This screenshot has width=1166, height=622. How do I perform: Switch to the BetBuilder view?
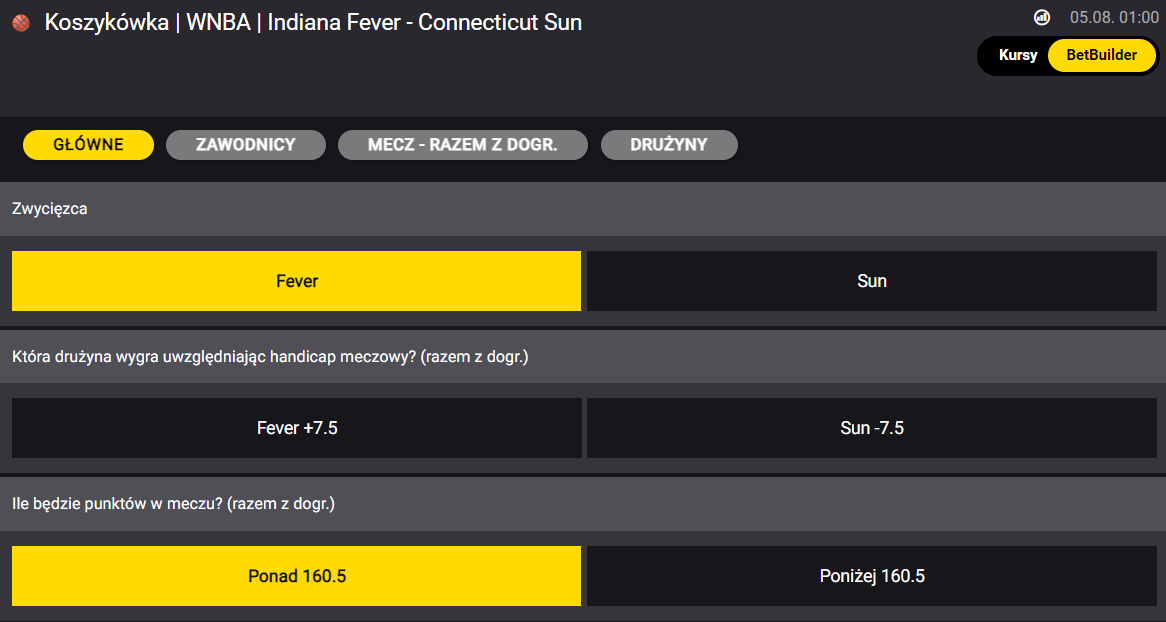coord(1099,55)
